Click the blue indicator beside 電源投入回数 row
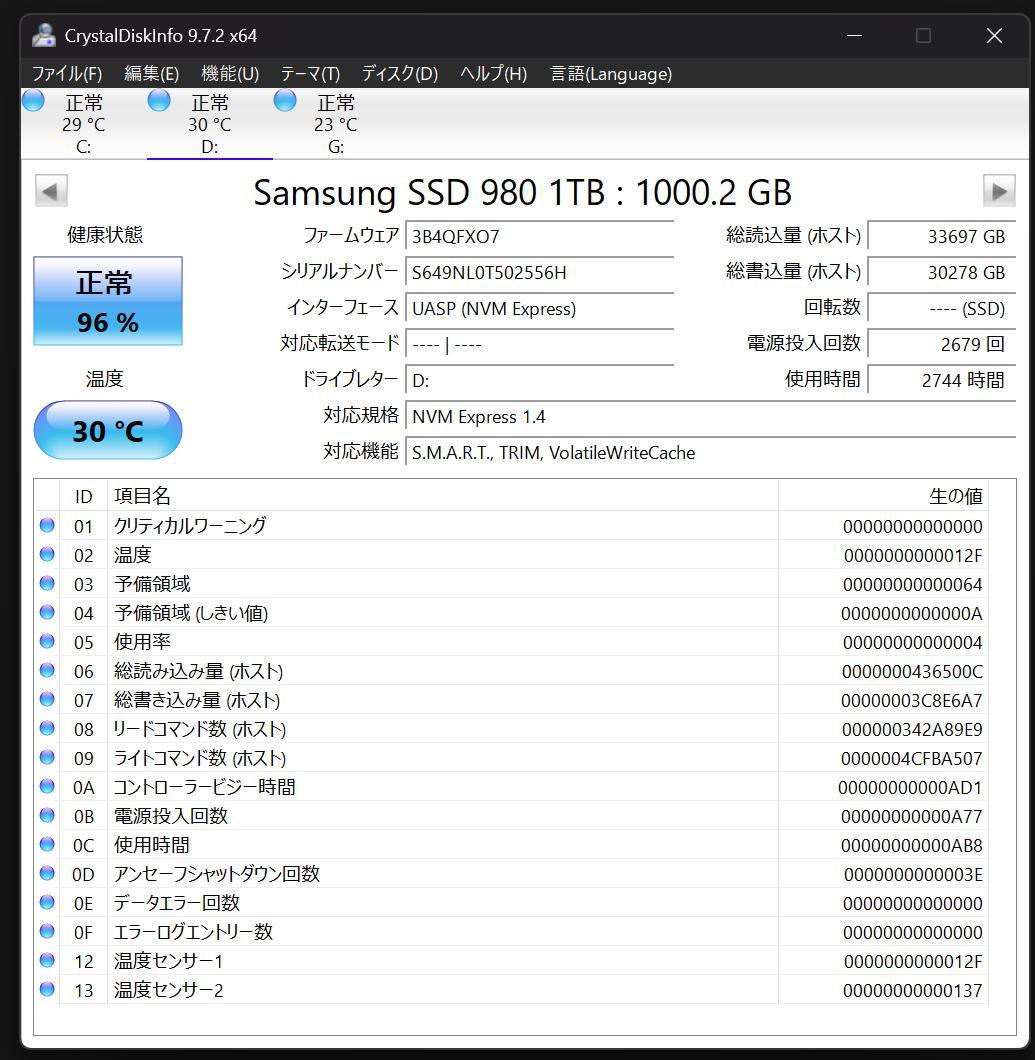Screen dimensions: 1035x1060 (46, 816)
